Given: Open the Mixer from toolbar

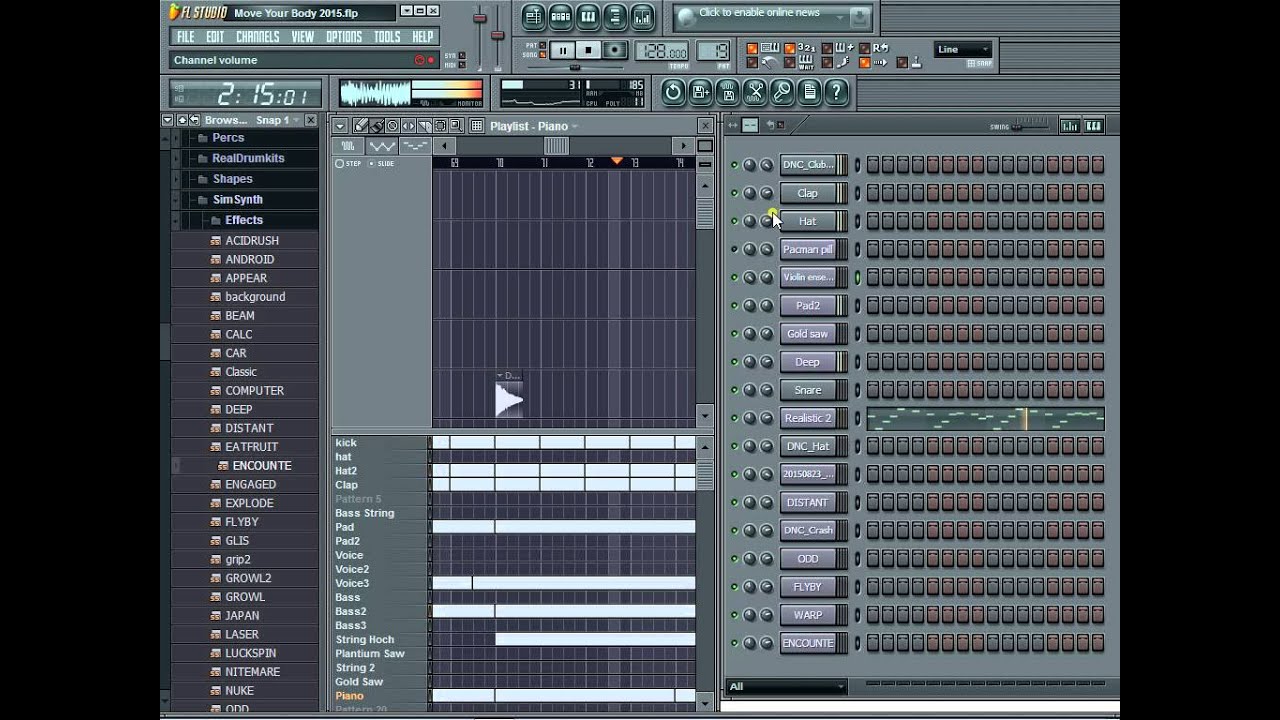Looking at the screenshot, I should pos(642,17).
